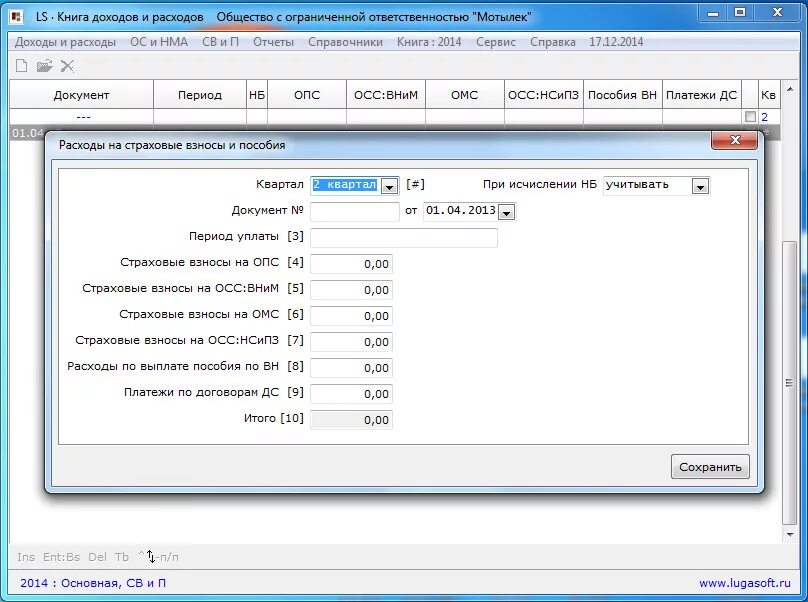The width and height of the screenshot is (808, 602).
Task: Click the Ent:Bs hint in shortcut bar
Action: coord(61,557)
